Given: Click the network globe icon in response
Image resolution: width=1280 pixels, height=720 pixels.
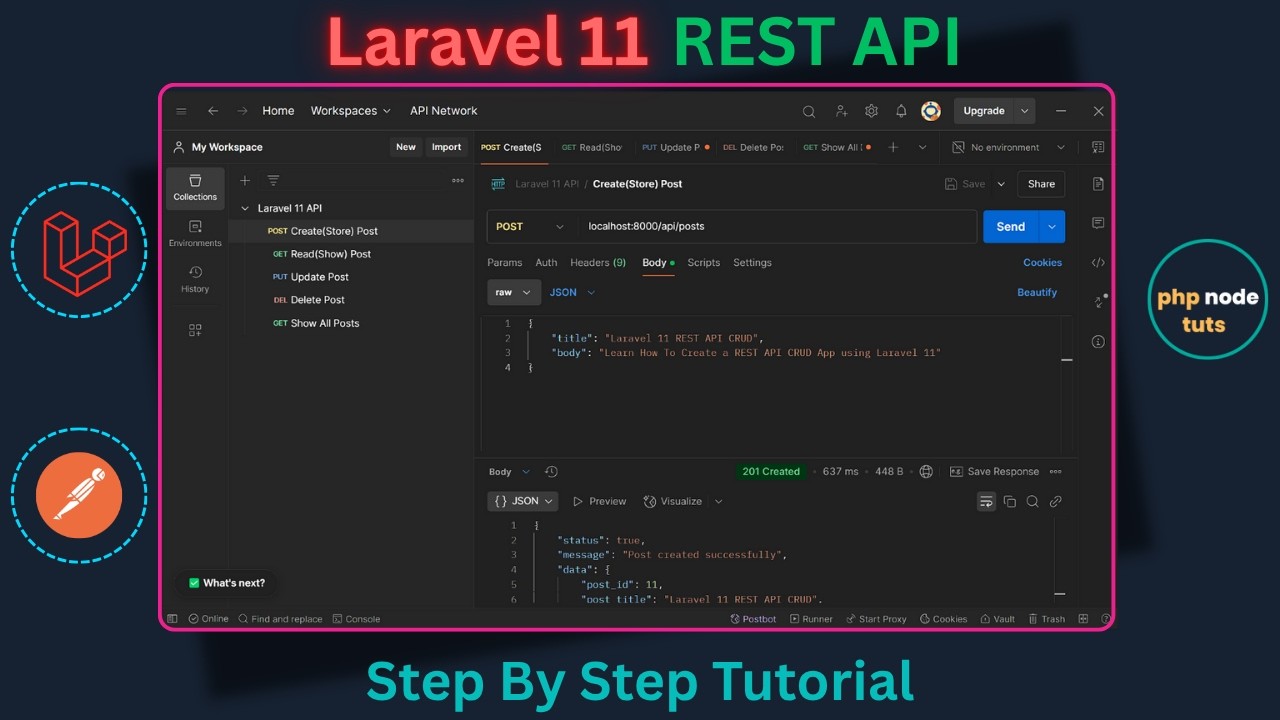Looking at the screenshot, I should (x=926, y=472).
